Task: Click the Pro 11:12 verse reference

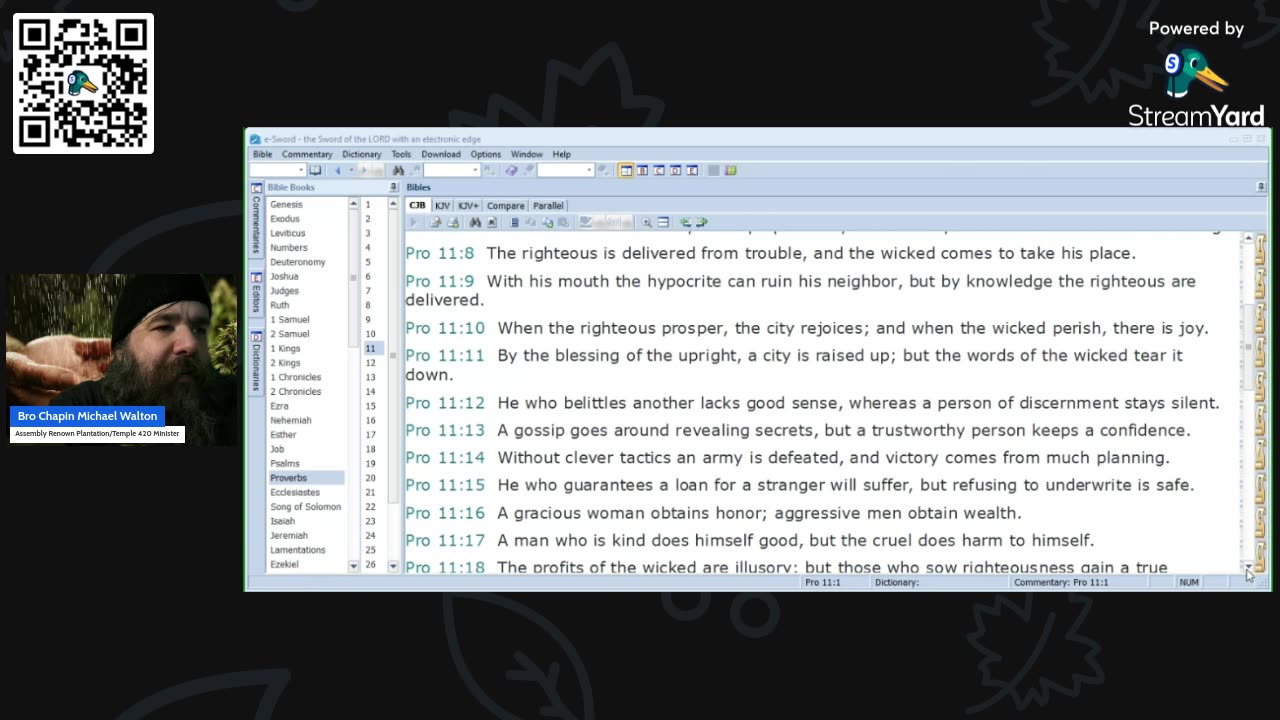Action: (x=445, y=403)
